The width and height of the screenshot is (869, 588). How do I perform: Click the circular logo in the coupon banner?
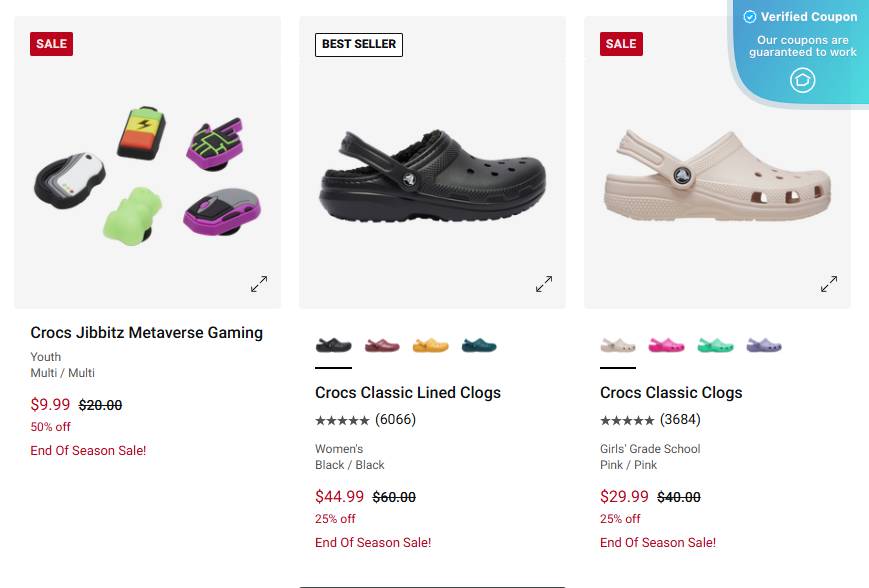pyautogui.click(x=802, y=79)
